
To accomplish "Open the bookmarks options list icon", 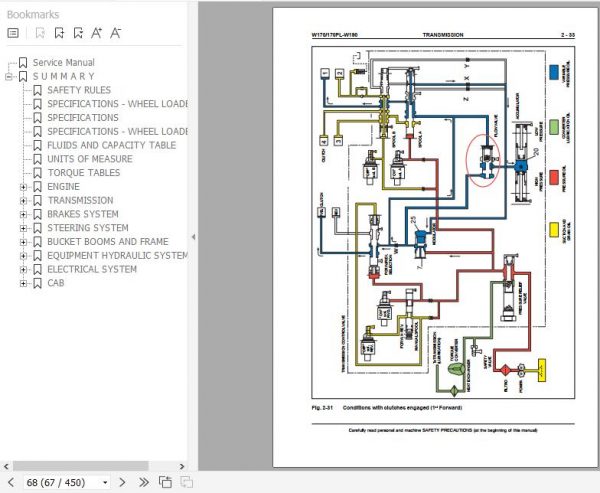I will point(13,33).
